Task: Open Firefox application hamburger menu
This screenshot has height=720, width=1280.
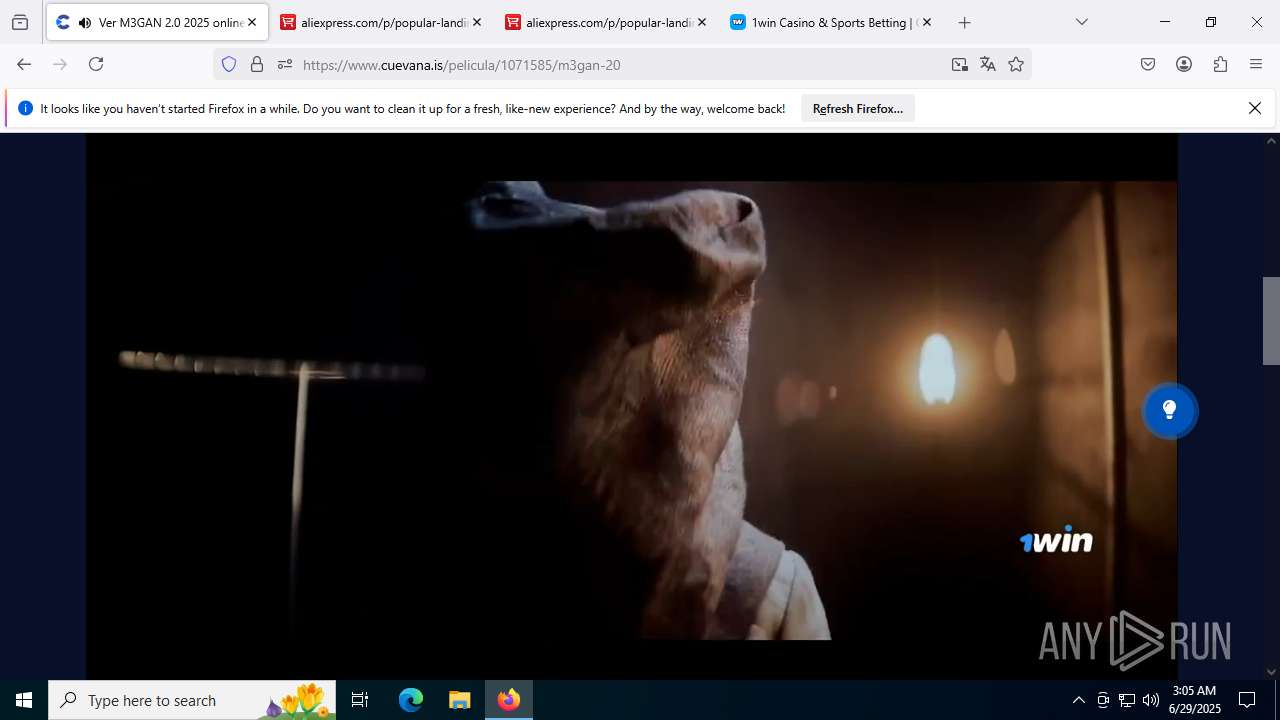Action: (1256, 64)
